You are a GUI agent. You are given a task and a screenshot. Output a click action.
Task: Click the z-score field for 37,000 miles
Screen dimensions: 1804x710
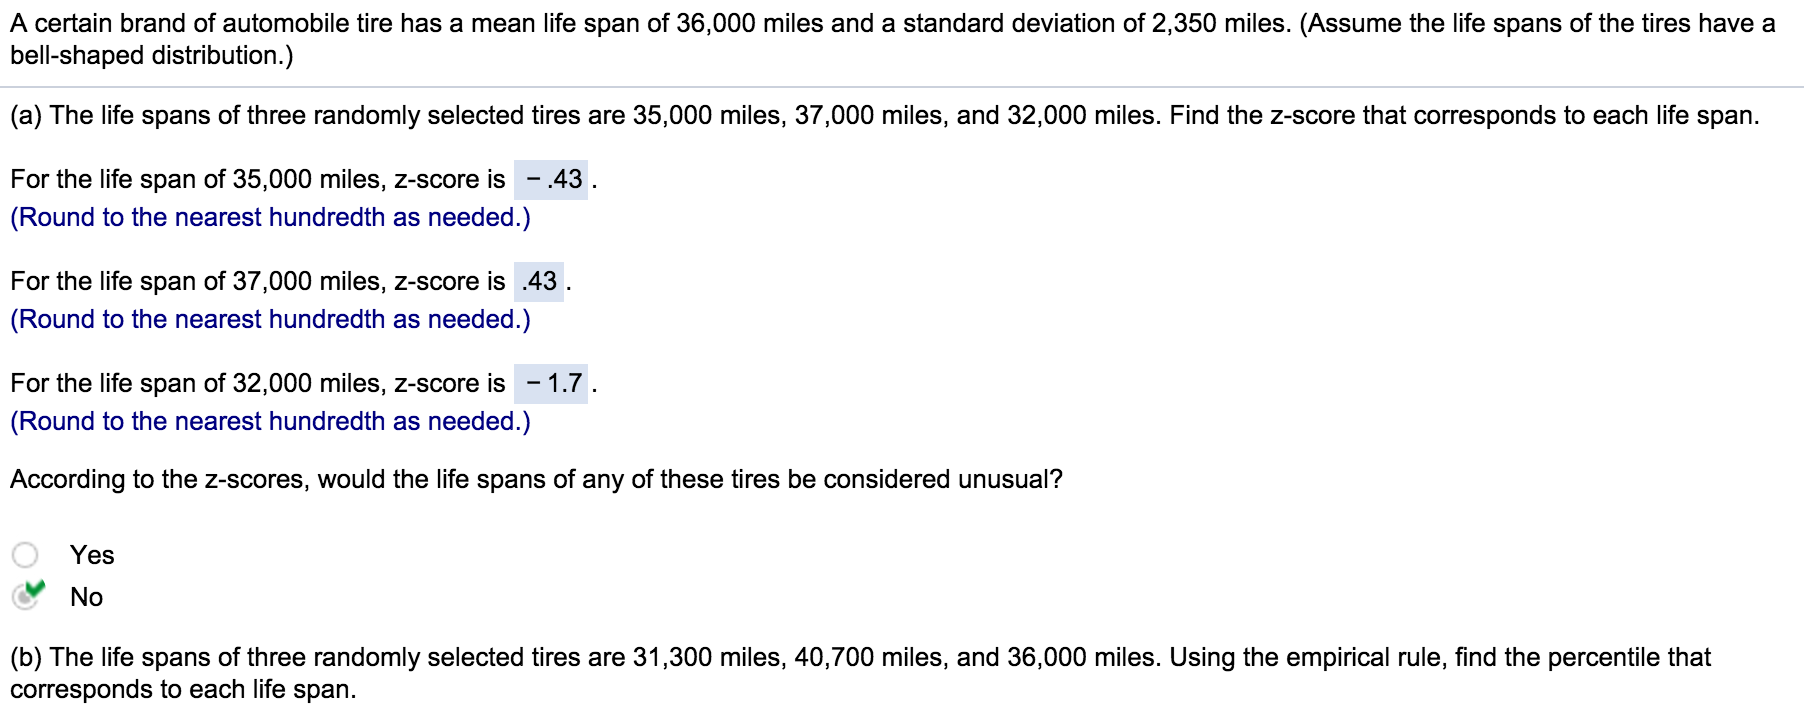point(539,282)
